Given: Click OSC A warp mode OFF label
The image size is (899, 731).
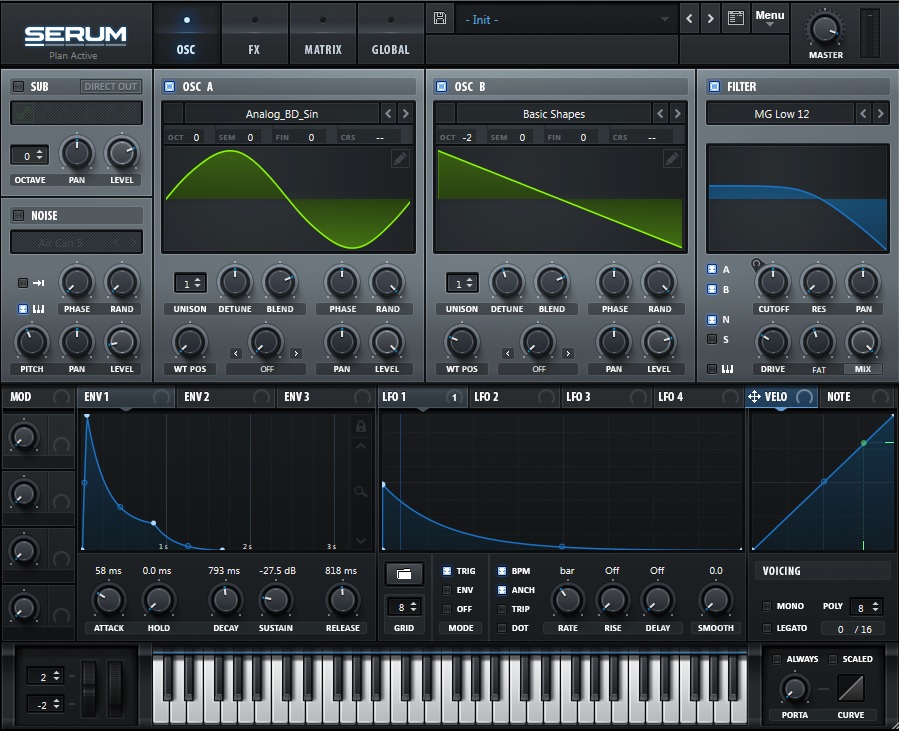Looking at the screenshot, I should pos(267,369).
